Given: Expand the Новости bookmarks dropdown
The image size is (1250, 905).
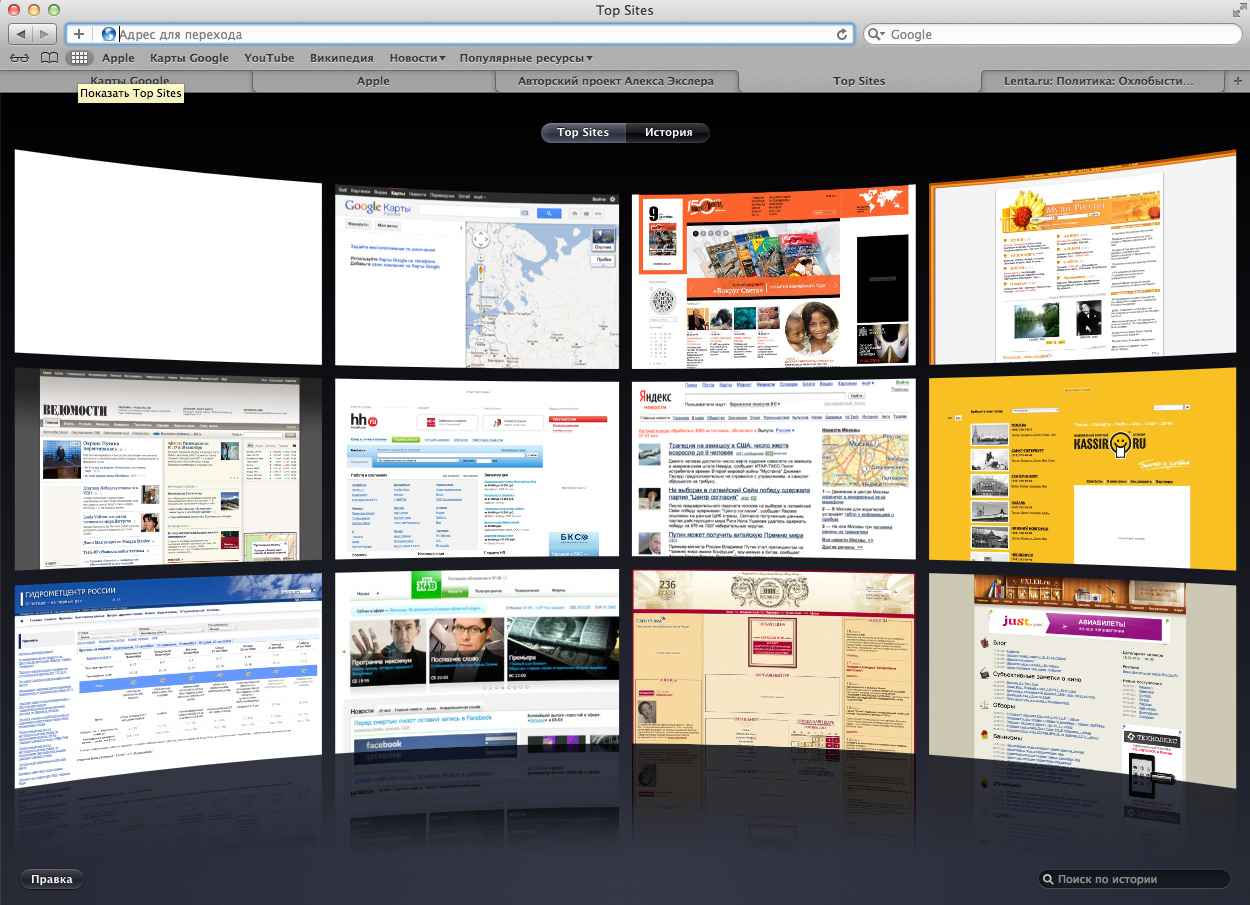Looking at the screenshot, I should click(x=417, y=58).
